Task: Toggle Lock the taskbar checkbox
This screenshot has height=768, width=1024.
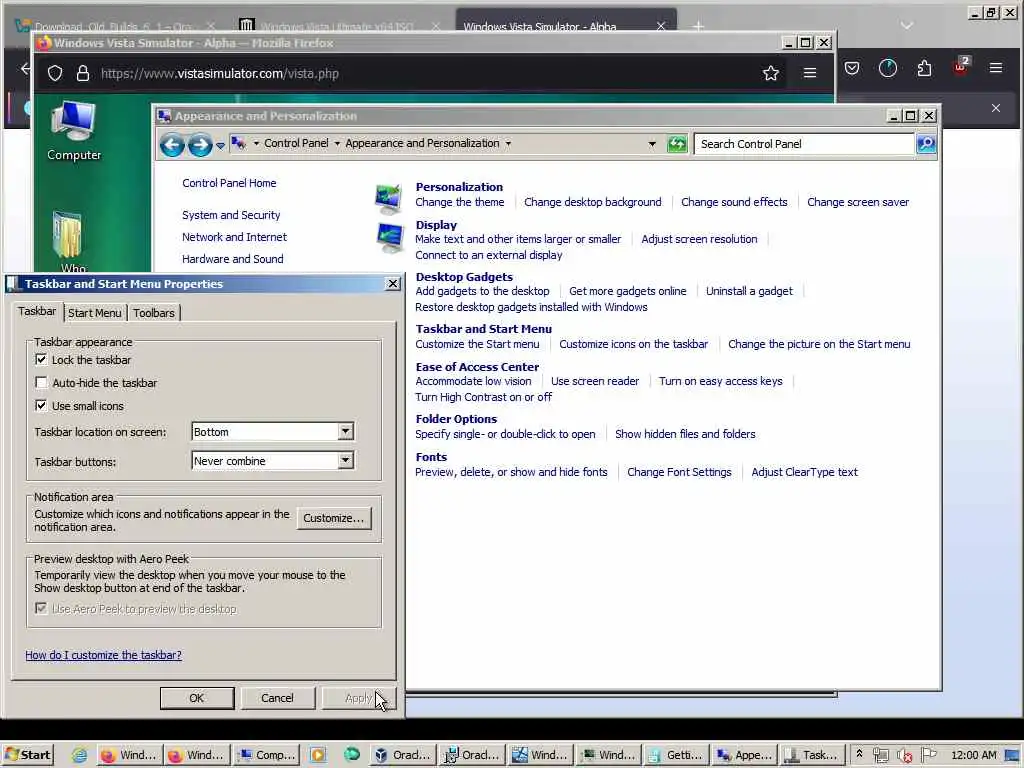Action: click(41, 360)
